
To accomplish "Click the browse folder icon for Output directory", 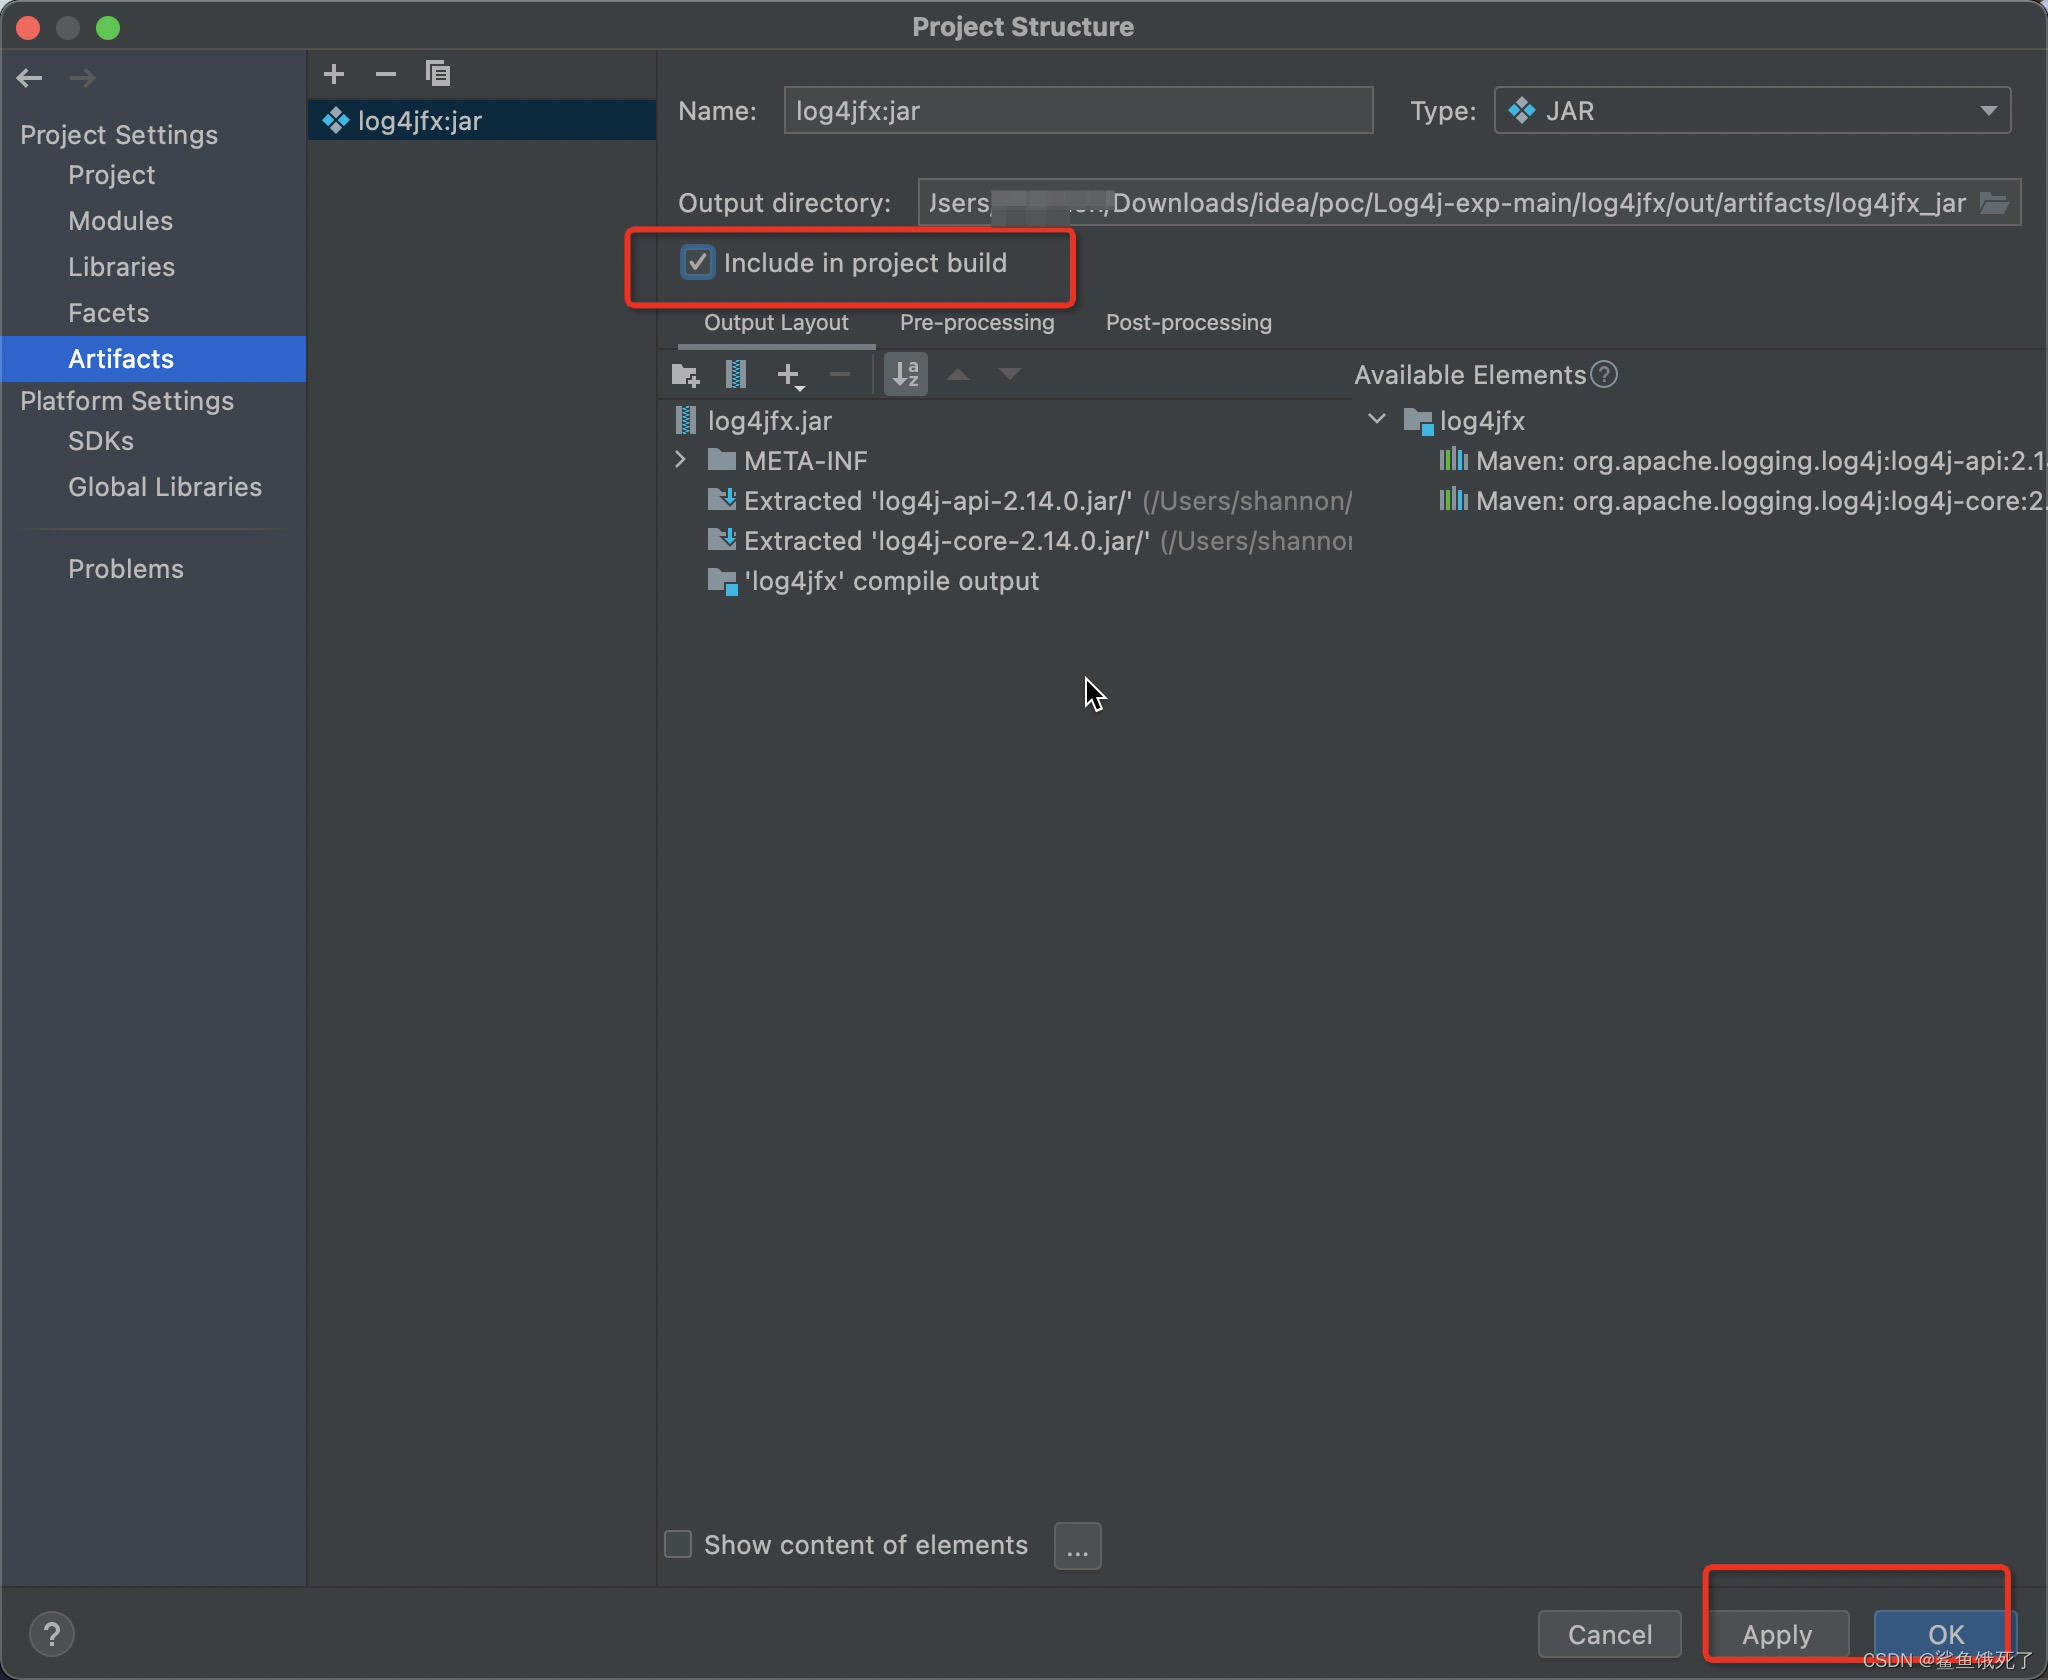I will (1994, 203).
